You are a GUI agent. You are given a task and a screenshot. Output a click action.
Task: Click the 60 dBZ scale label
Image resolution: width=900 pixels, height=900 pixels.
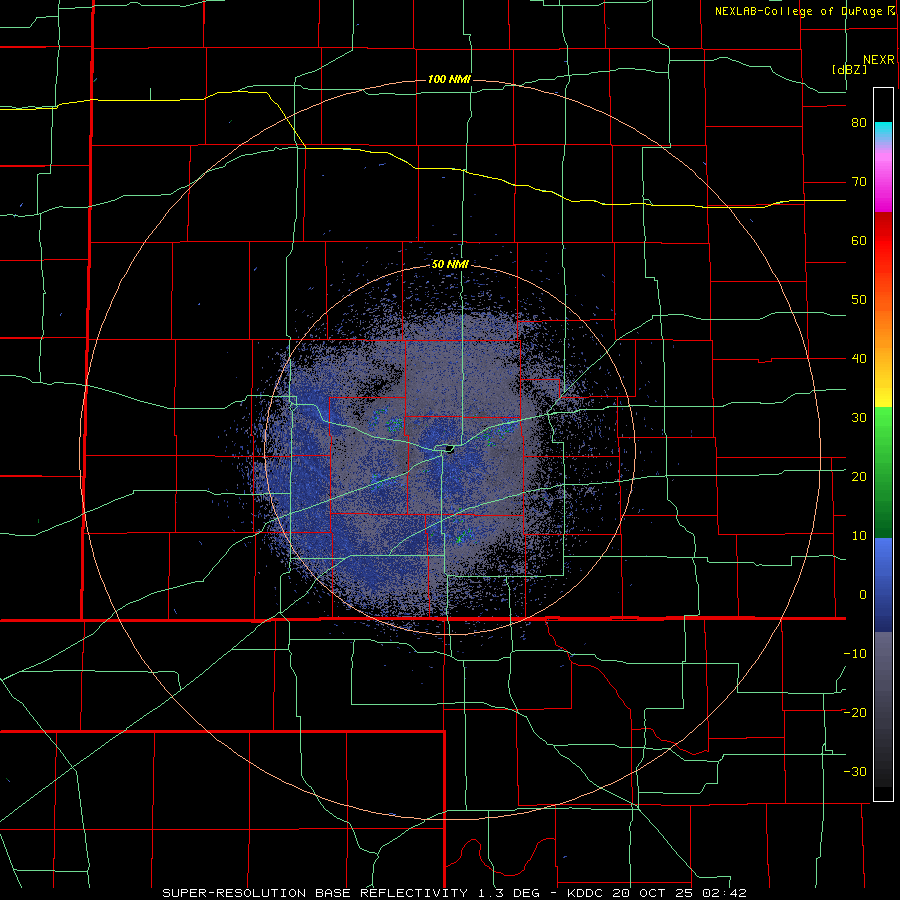click(x=859, y=240)
